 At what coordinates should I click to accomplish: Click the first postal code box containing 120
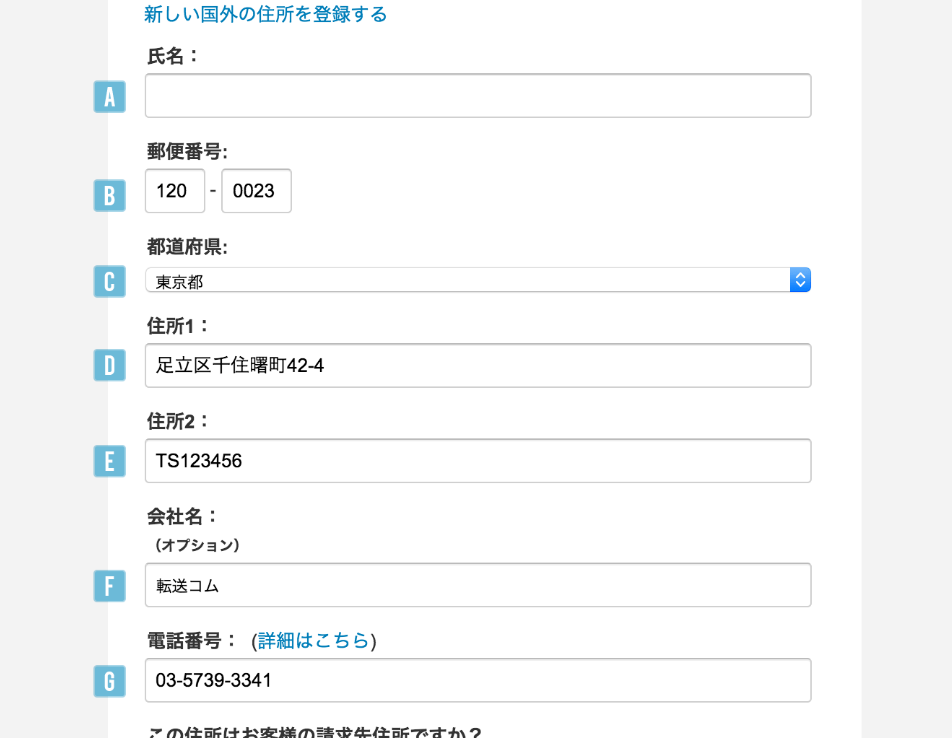(x=175, y=191)
